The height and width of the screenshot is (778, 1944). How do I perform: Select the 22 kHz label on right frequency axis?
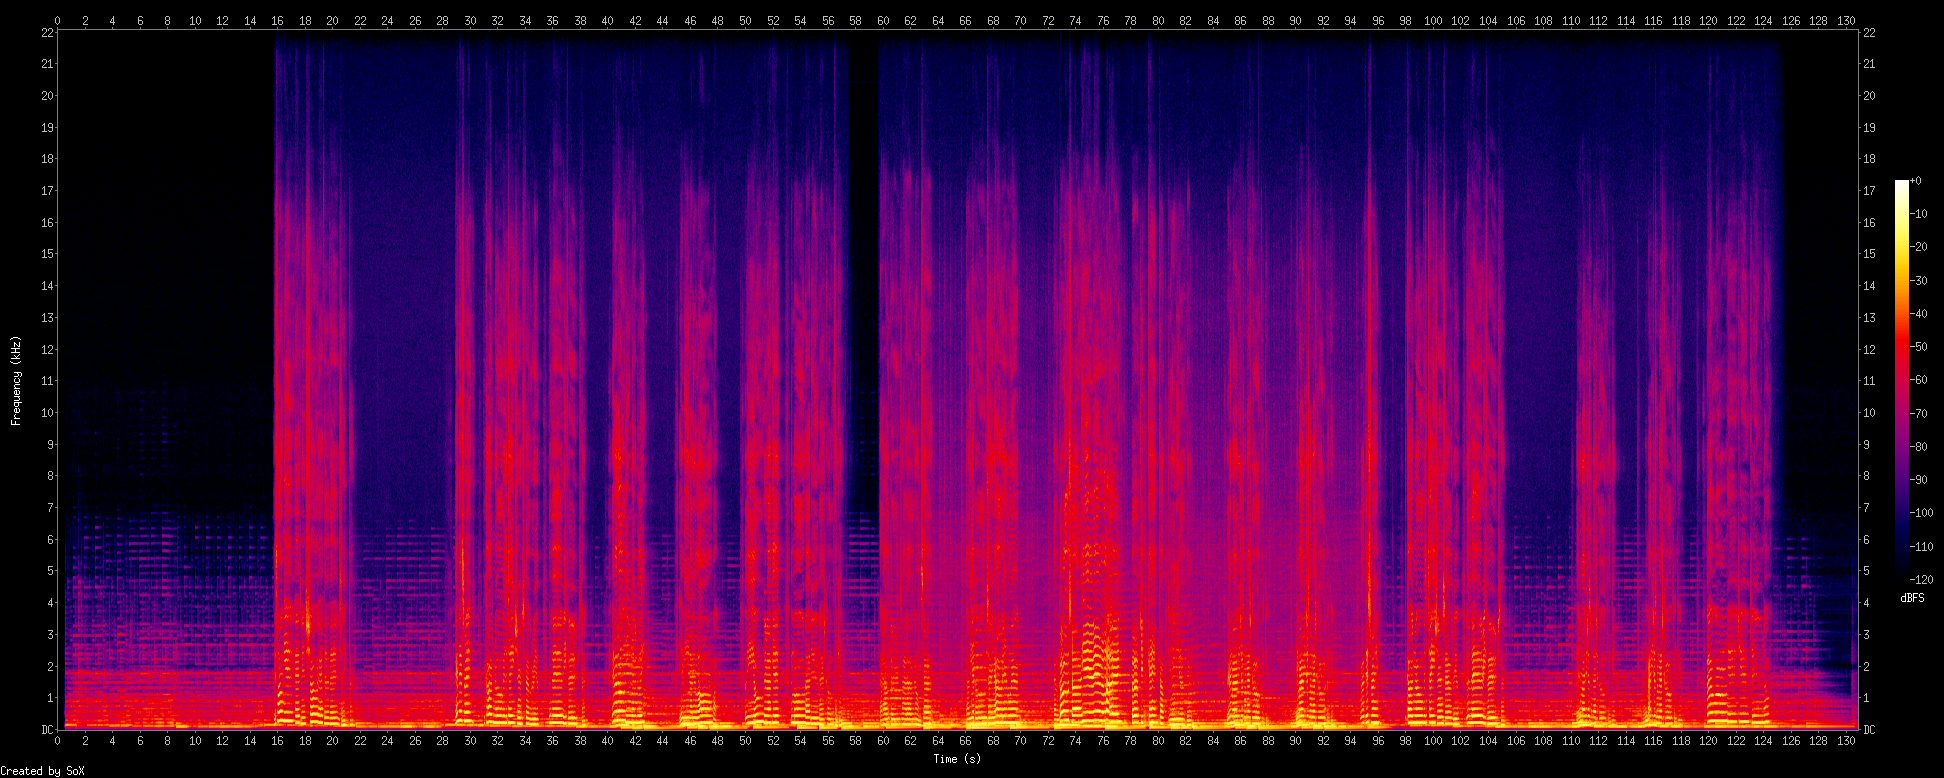coord(1869,32)
